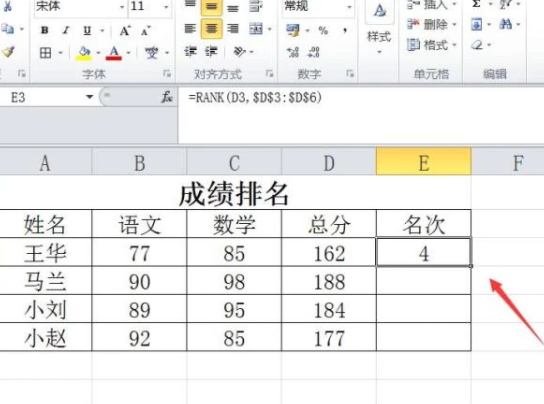The image size is (544, 404).
Task: Open the 字体 group dialog launcher
Action: 167,73
